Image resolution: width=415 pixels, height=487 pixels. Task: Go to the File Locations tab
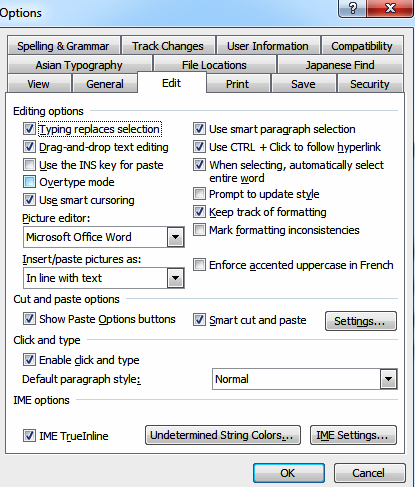pyautogui.click(x=214, y=65)
